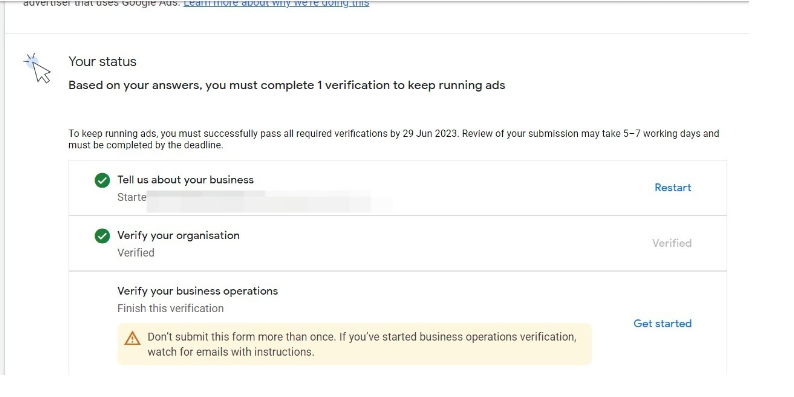Click the 'Verified' status under Verify your organisation
Viewport: 794px width, 397px height.
click(x=136, y=253)
